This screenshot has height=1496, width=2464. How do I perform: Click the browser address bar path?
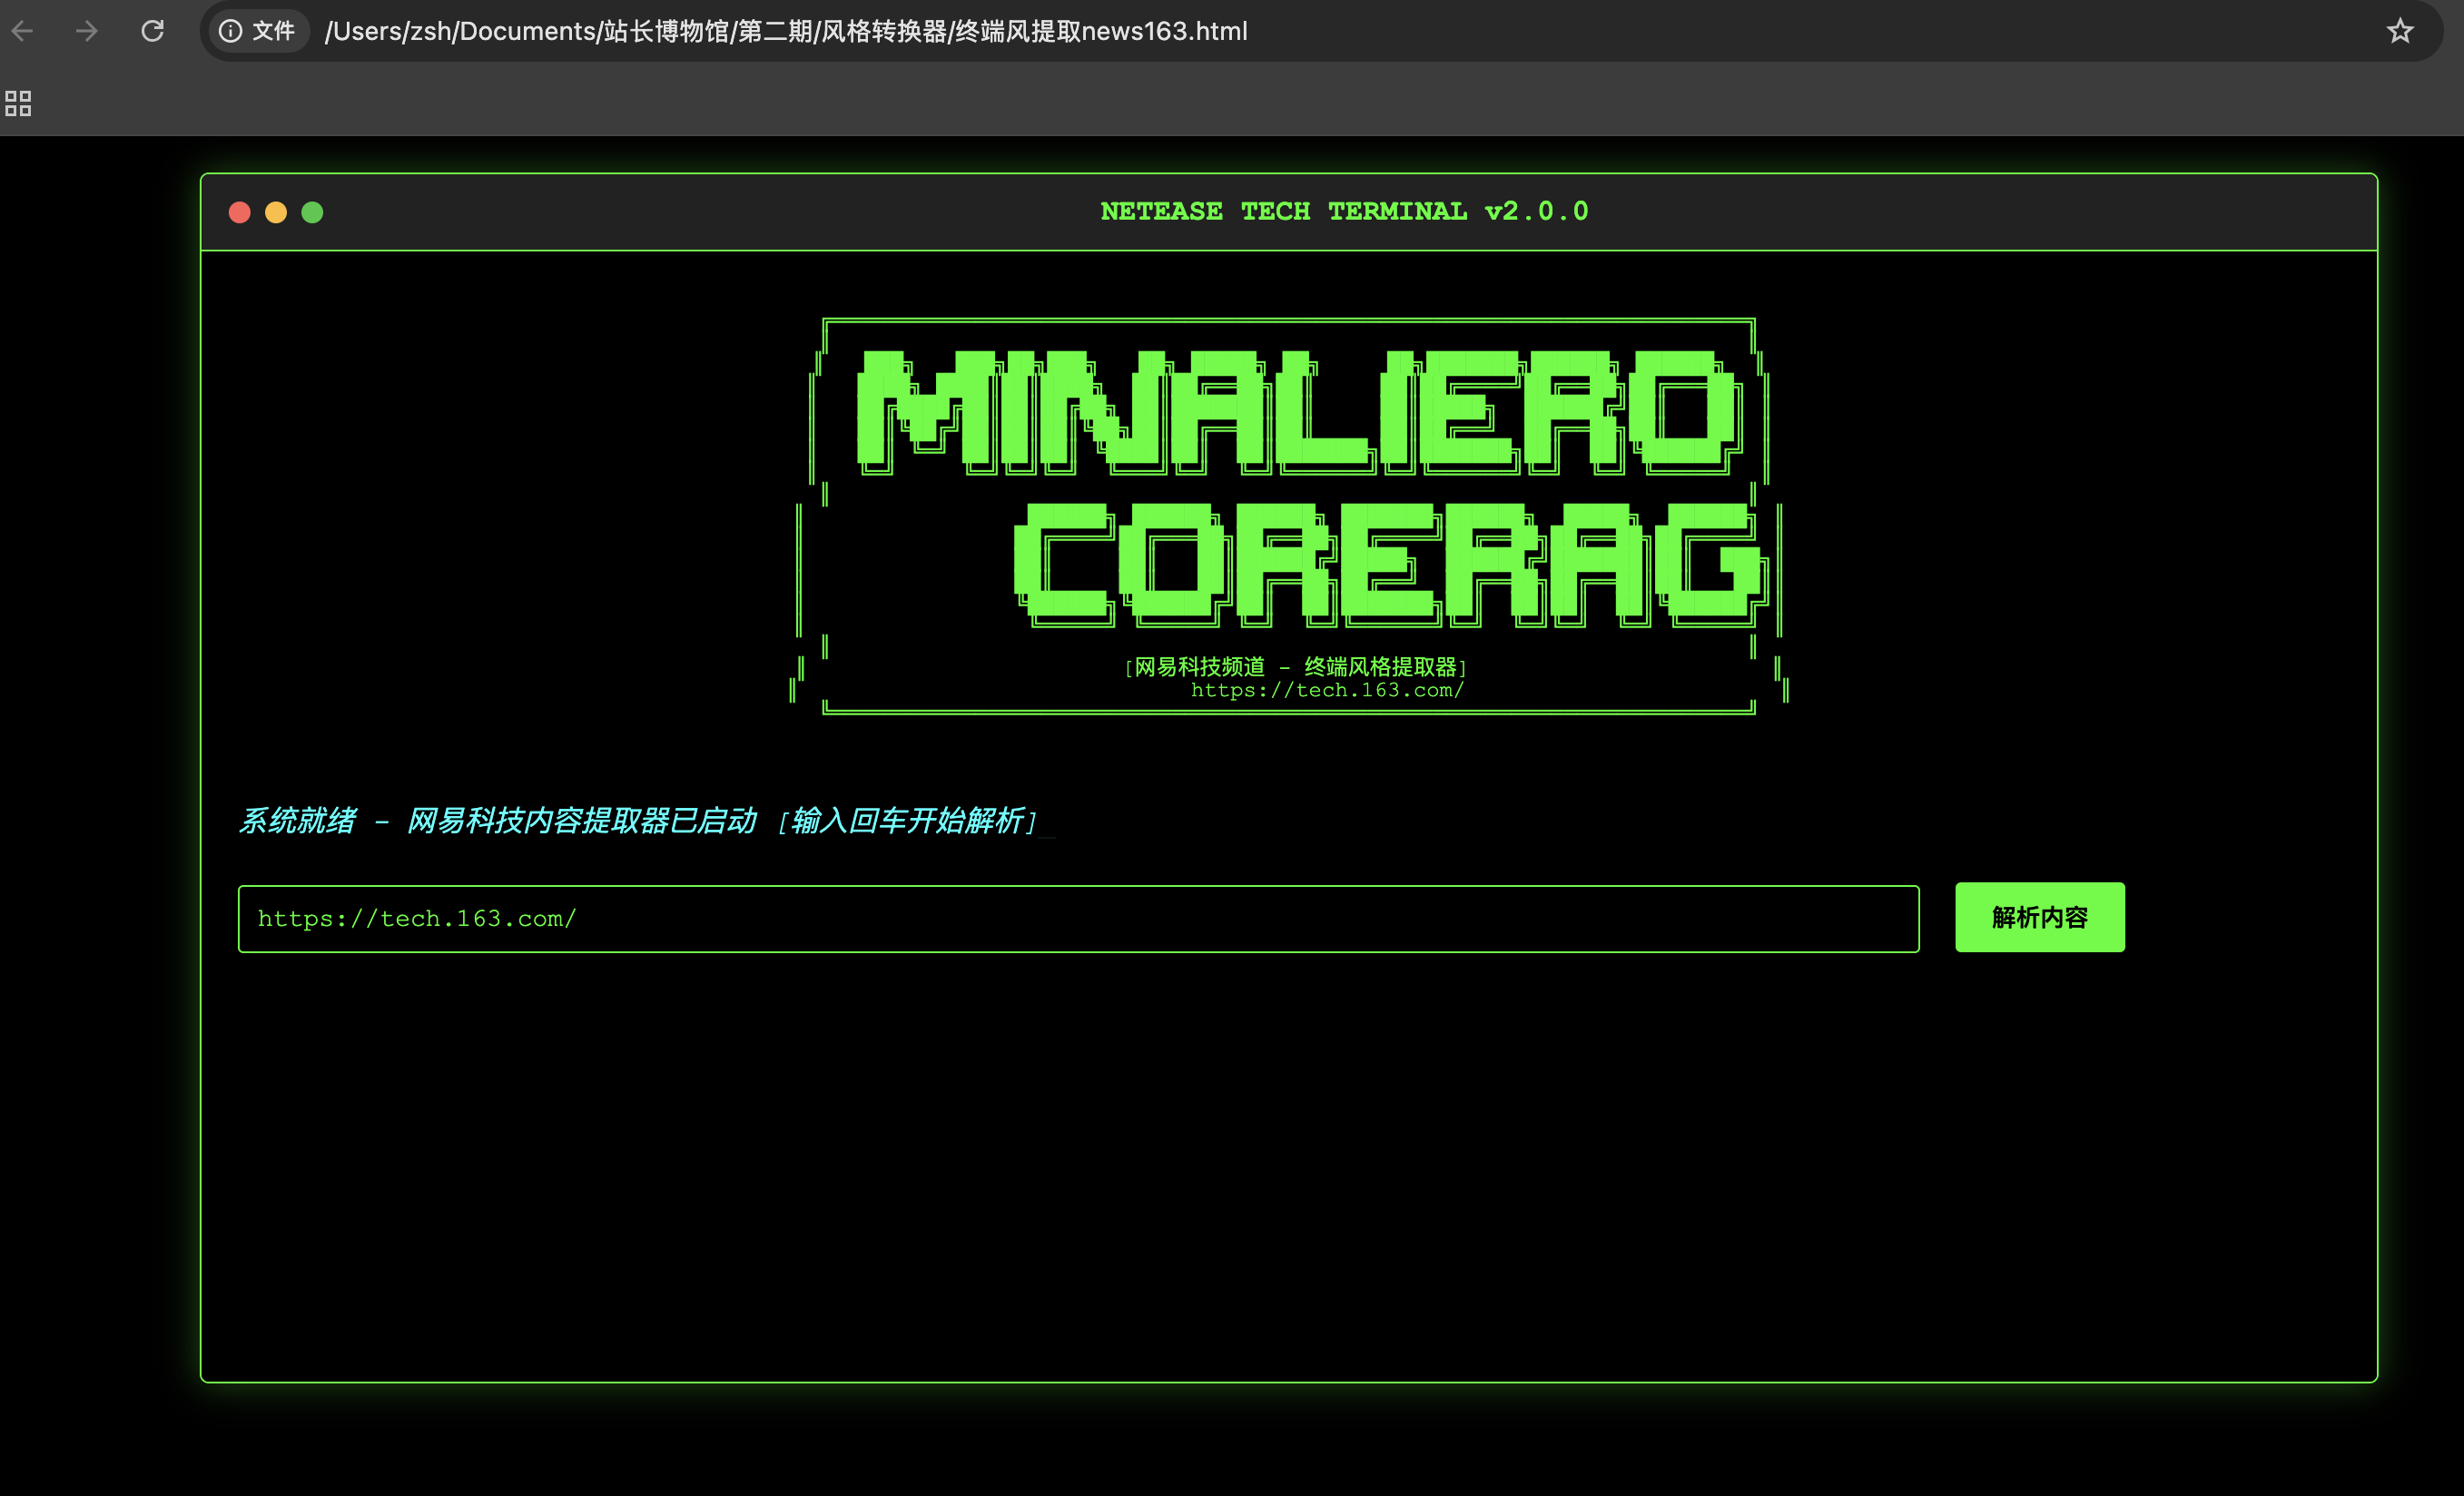(786, 31)
